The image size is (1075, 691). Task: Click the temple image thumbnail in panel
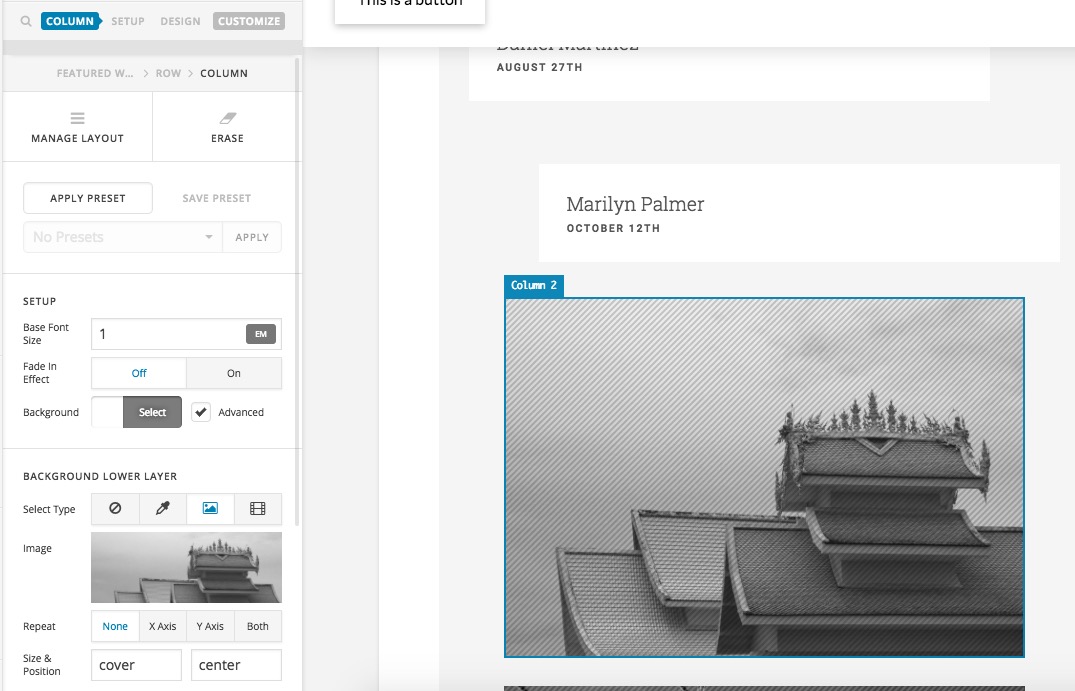point(186,568)
